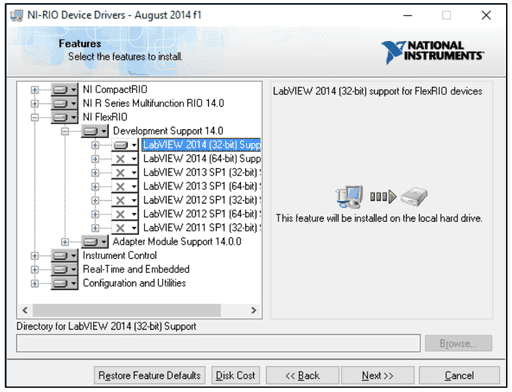This screenshot has width=512, height=392.
Task: Close the NI-RIO Device Drivers window
Action: (x=486, y=15)
